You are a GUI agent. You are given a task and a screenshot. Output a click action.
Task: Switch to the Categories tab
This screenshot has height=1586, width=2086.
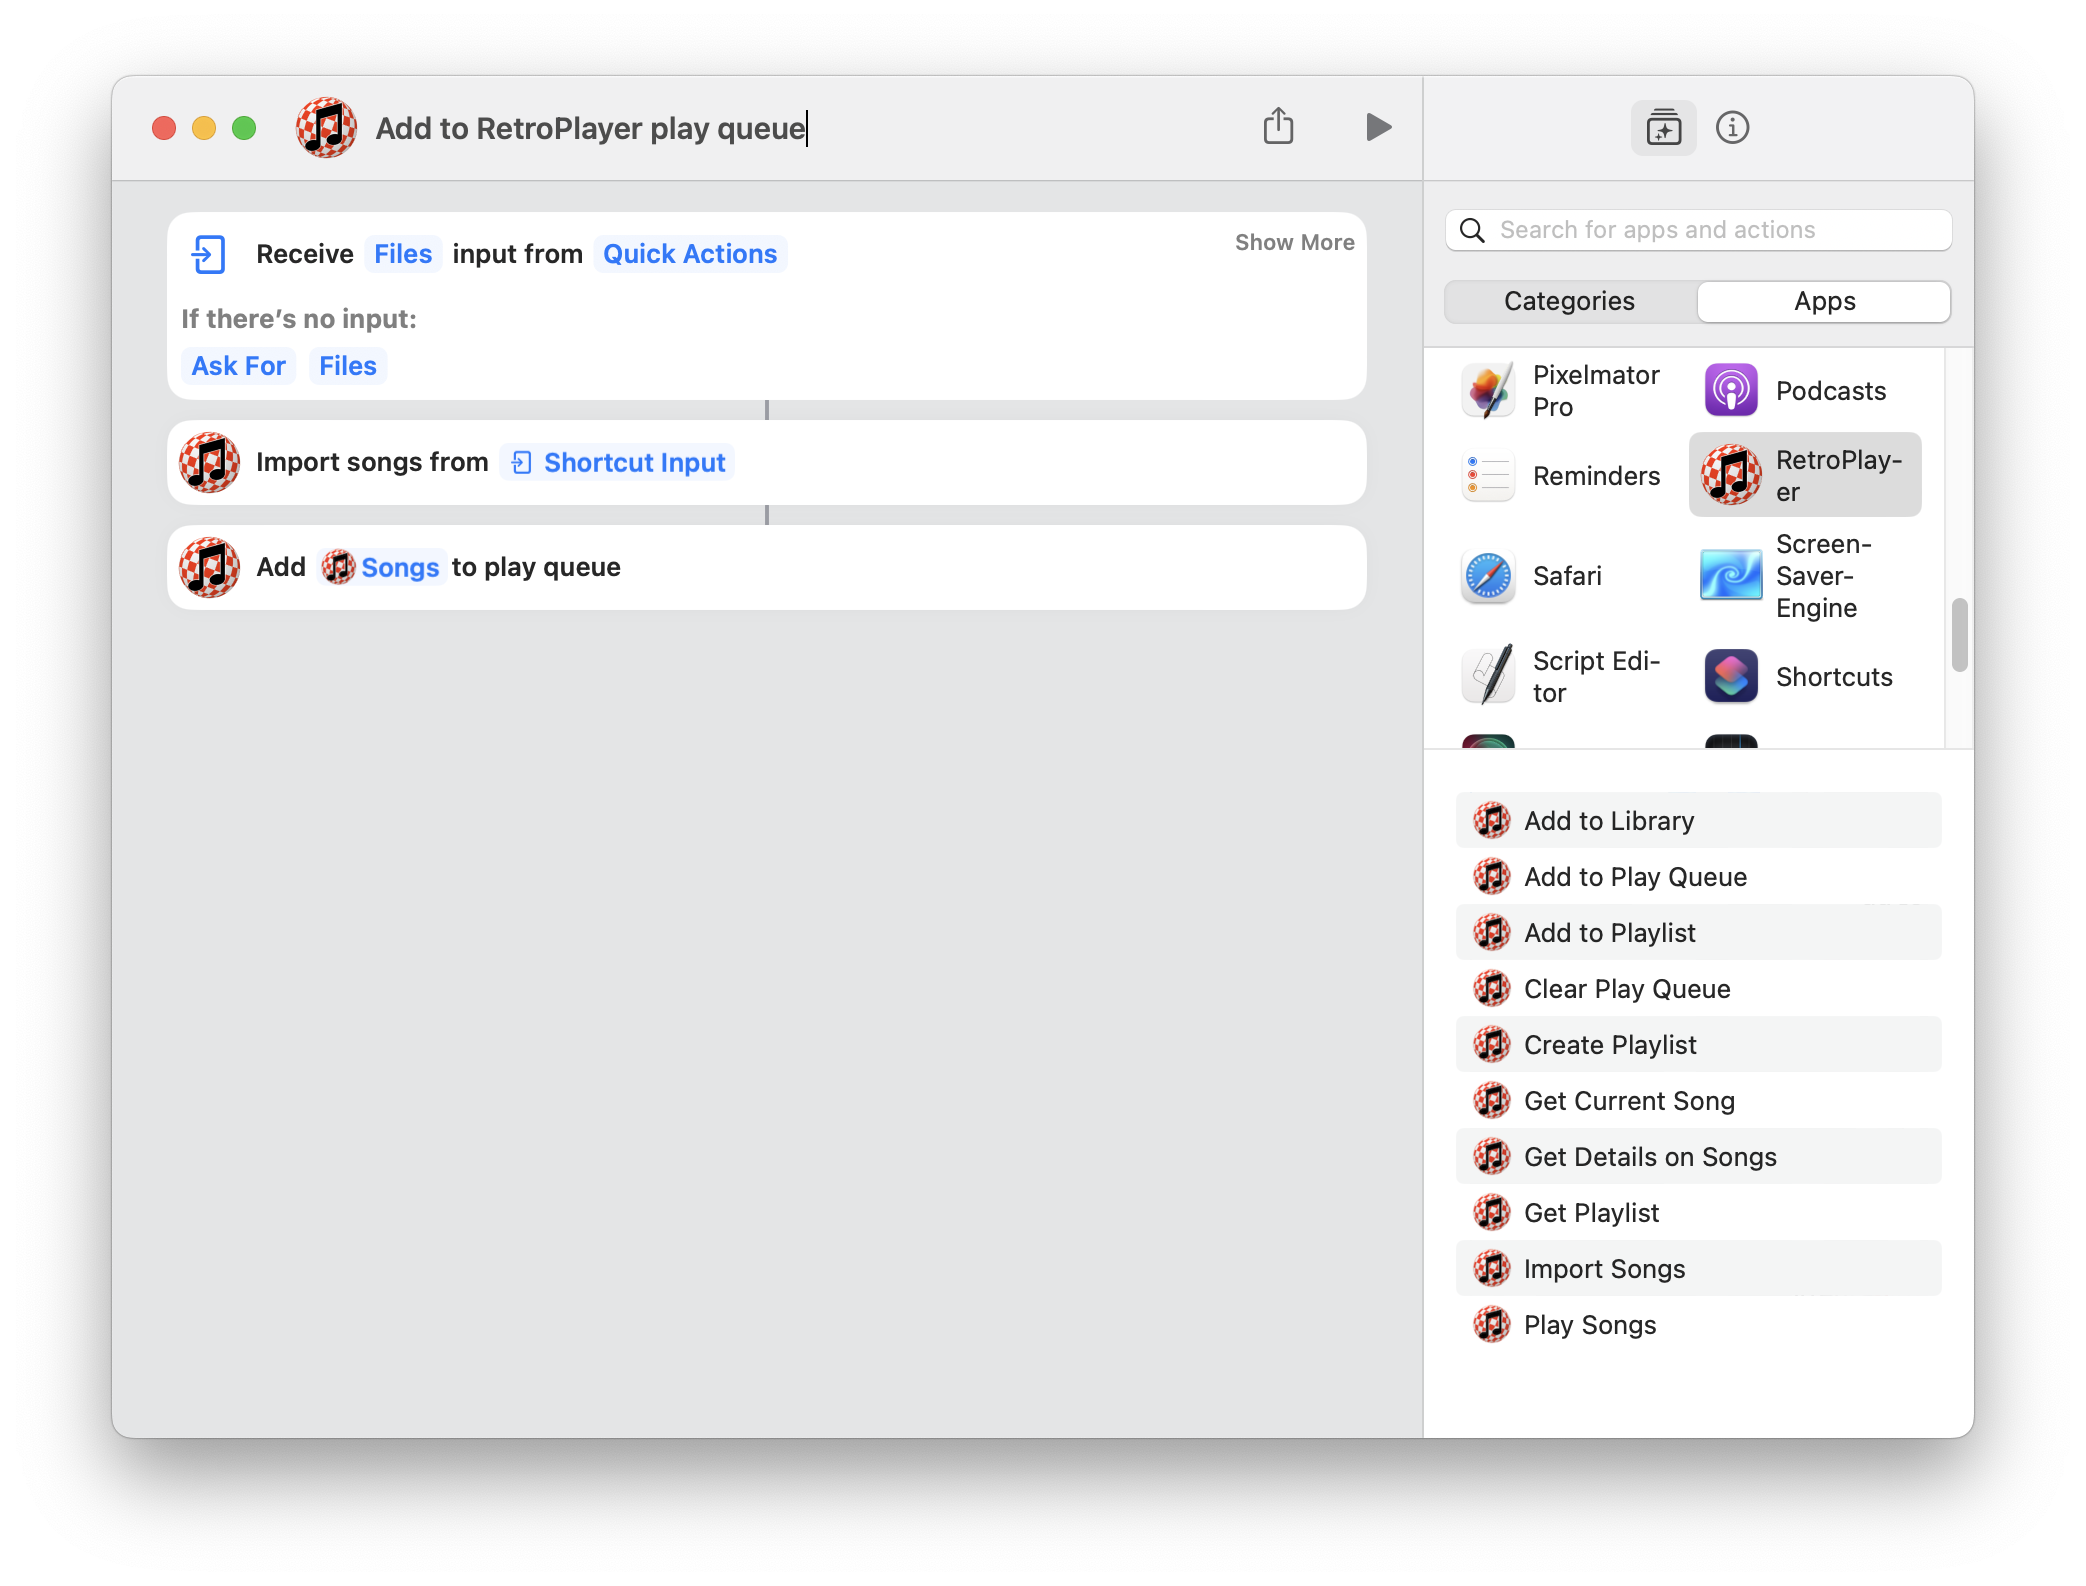coord(1568,301)
